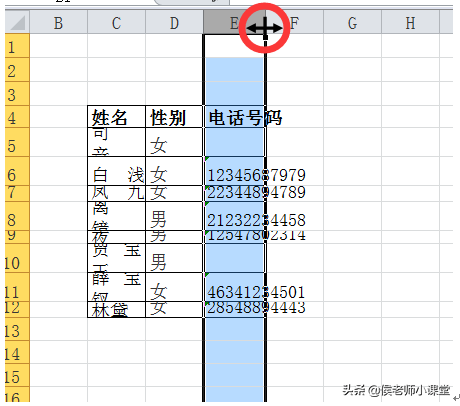Select the name cell 白 浅
460x406 pixels.
pos(116,171)
